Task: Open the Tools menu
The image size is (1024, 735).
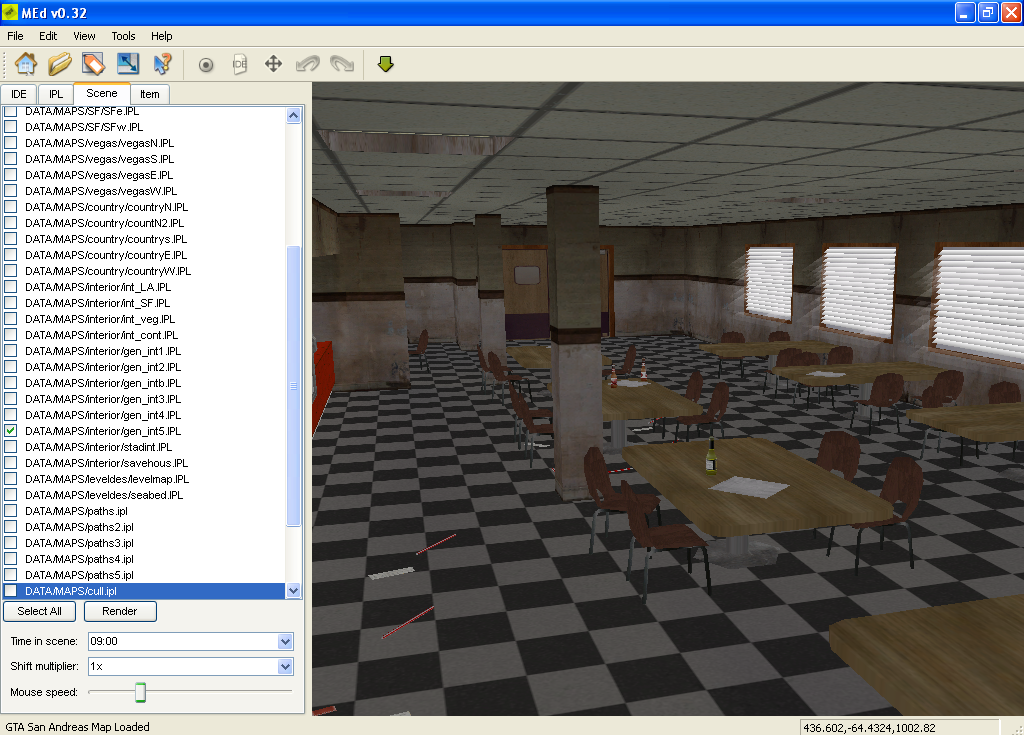Action: [x=123, y=36]
